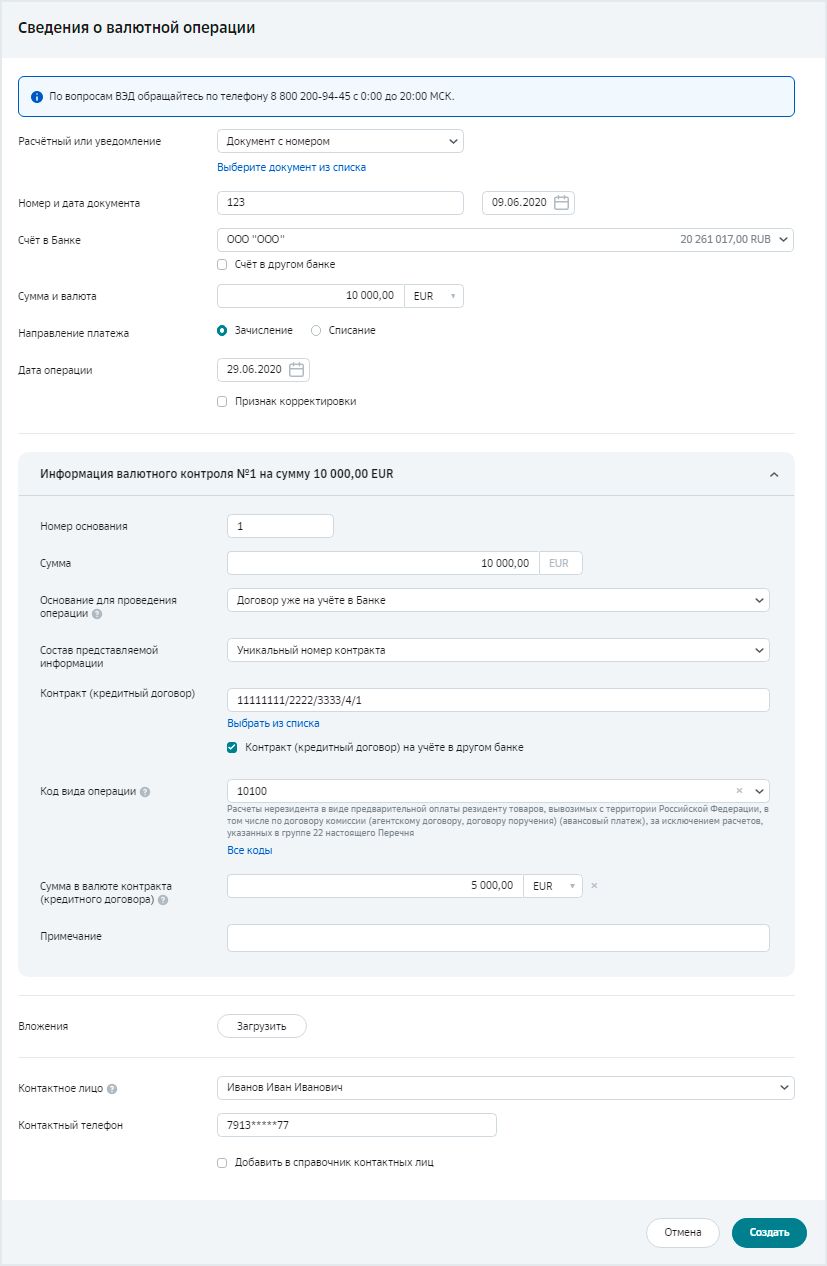Image resolution: width=827 pixels, height=1266 pixels.
Task: Select the Списание radio button
Action: [316, 330]
